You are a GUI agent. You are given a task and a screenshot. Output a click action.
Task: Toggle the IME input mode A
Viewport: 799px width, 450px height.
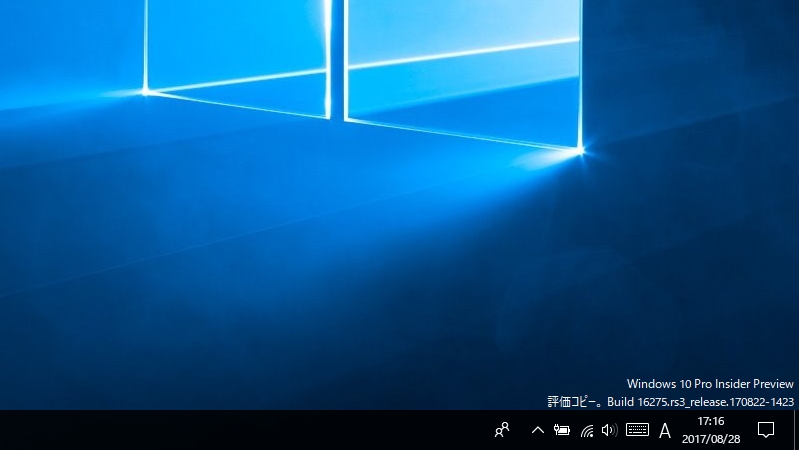(x=664, y=431)
